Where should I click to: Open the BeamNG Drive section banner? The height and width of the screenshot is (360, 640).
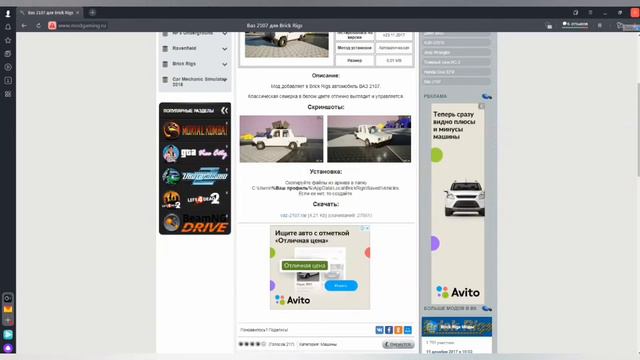click(195, 223)
